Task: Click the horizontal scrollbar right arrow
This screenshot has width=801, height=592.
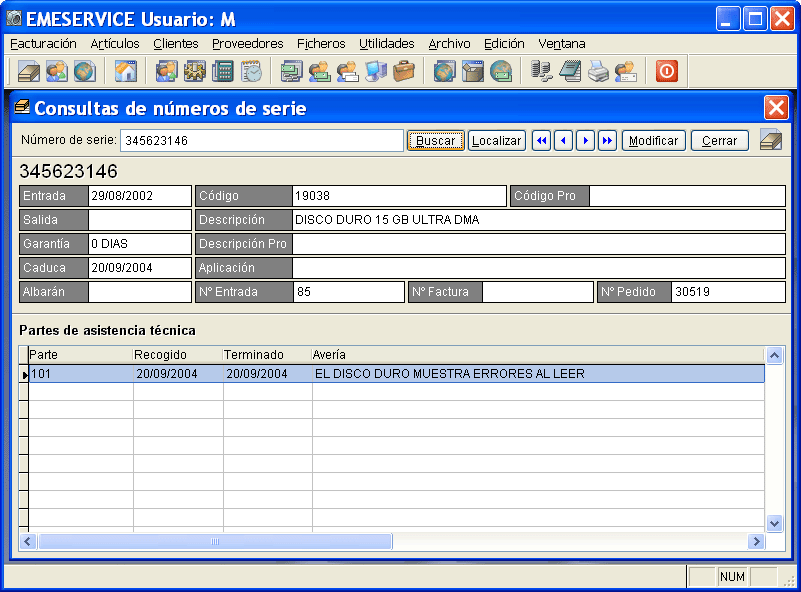Action: coord(756,541)
